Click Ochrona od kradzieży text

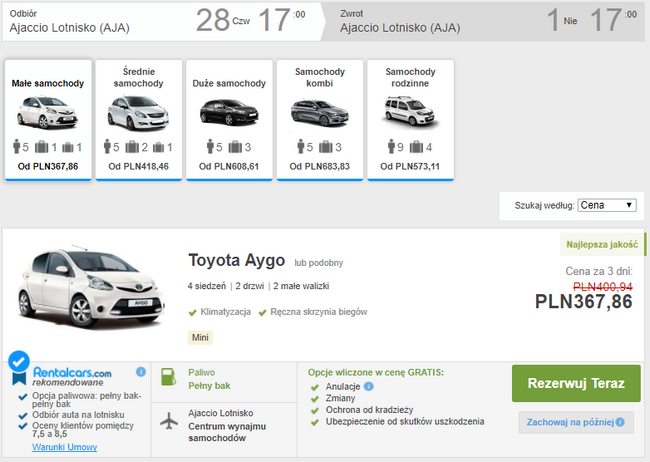point(369,410)
